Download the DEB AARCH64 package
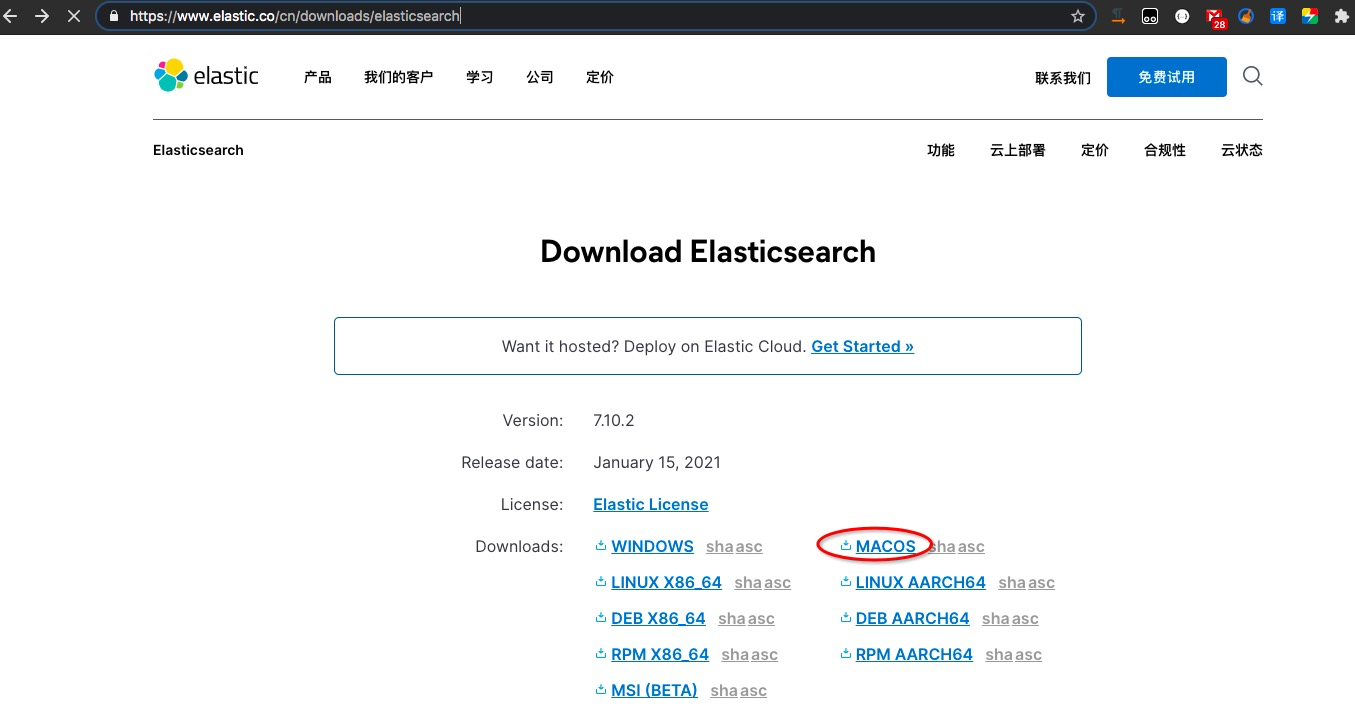The width and height of the screenshot is (1355, 709). [x=913, y=618]
